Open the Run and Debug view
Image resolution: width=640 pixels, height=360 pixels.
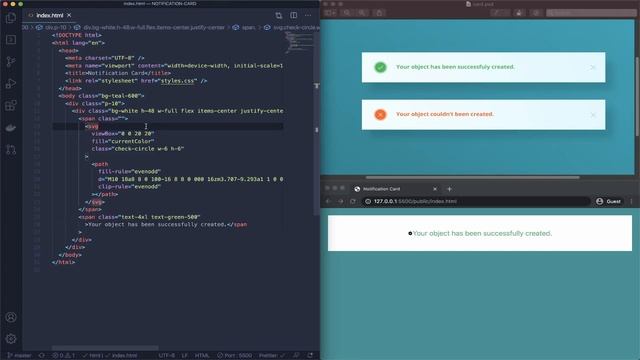click(x=11, y=84)
